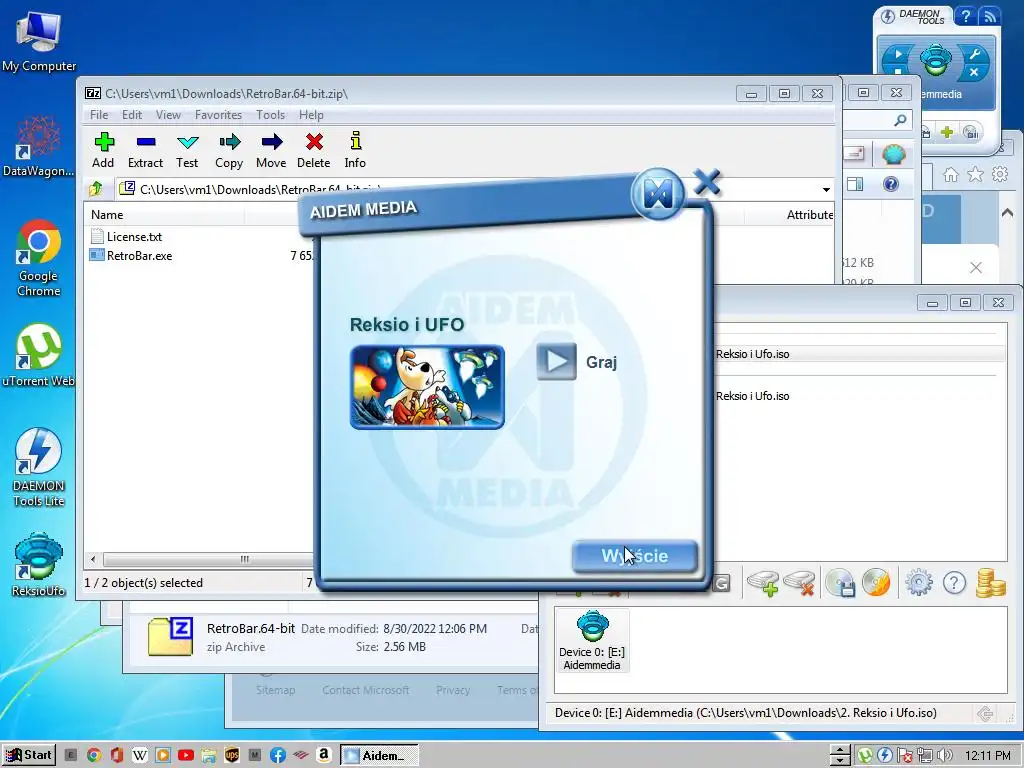Viewport: 1024px width, 768px height.
Task: Go up one folder in 7-Zip
Action: 96,189
